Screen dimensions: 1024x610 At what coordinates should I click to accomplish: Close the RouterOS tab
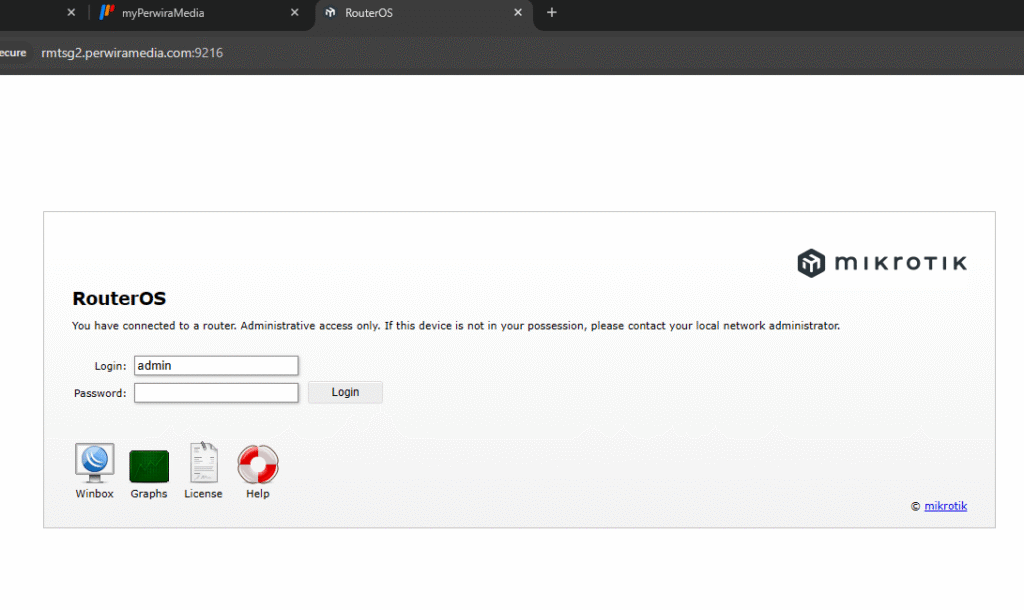518,12
